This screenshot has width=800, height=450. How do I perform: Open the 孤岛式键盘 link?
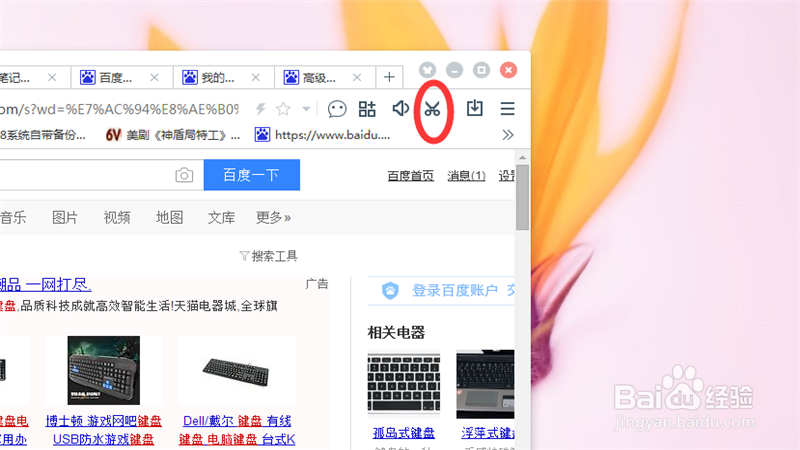[404, 433]
